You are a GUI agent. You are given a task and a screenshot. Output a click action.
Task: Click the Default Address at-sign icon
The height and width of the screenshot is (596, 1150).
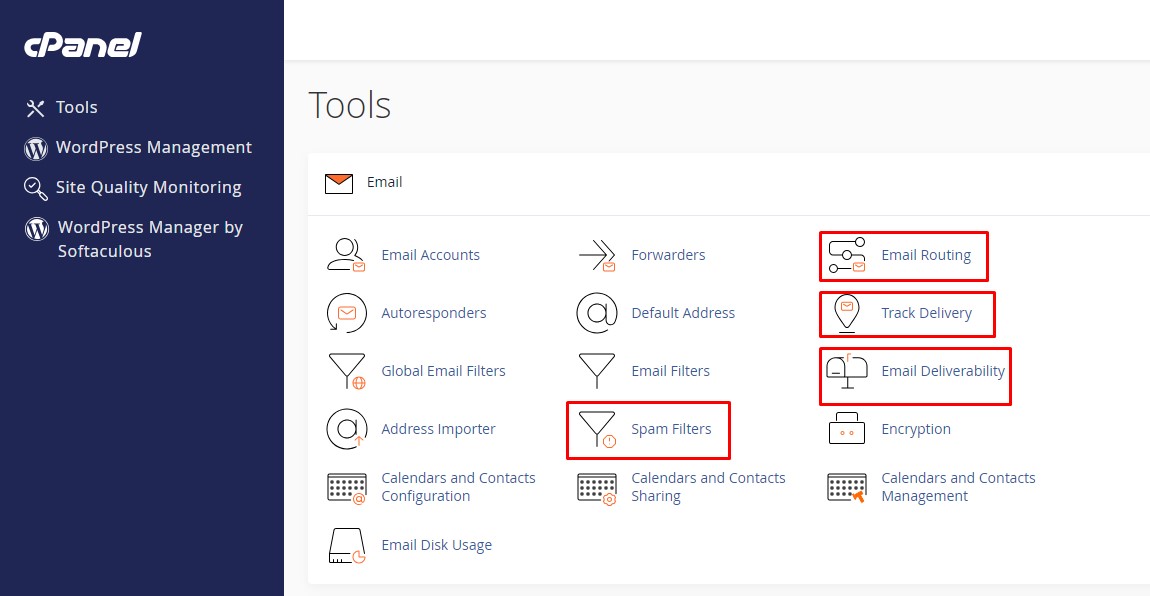pos(596,313)
